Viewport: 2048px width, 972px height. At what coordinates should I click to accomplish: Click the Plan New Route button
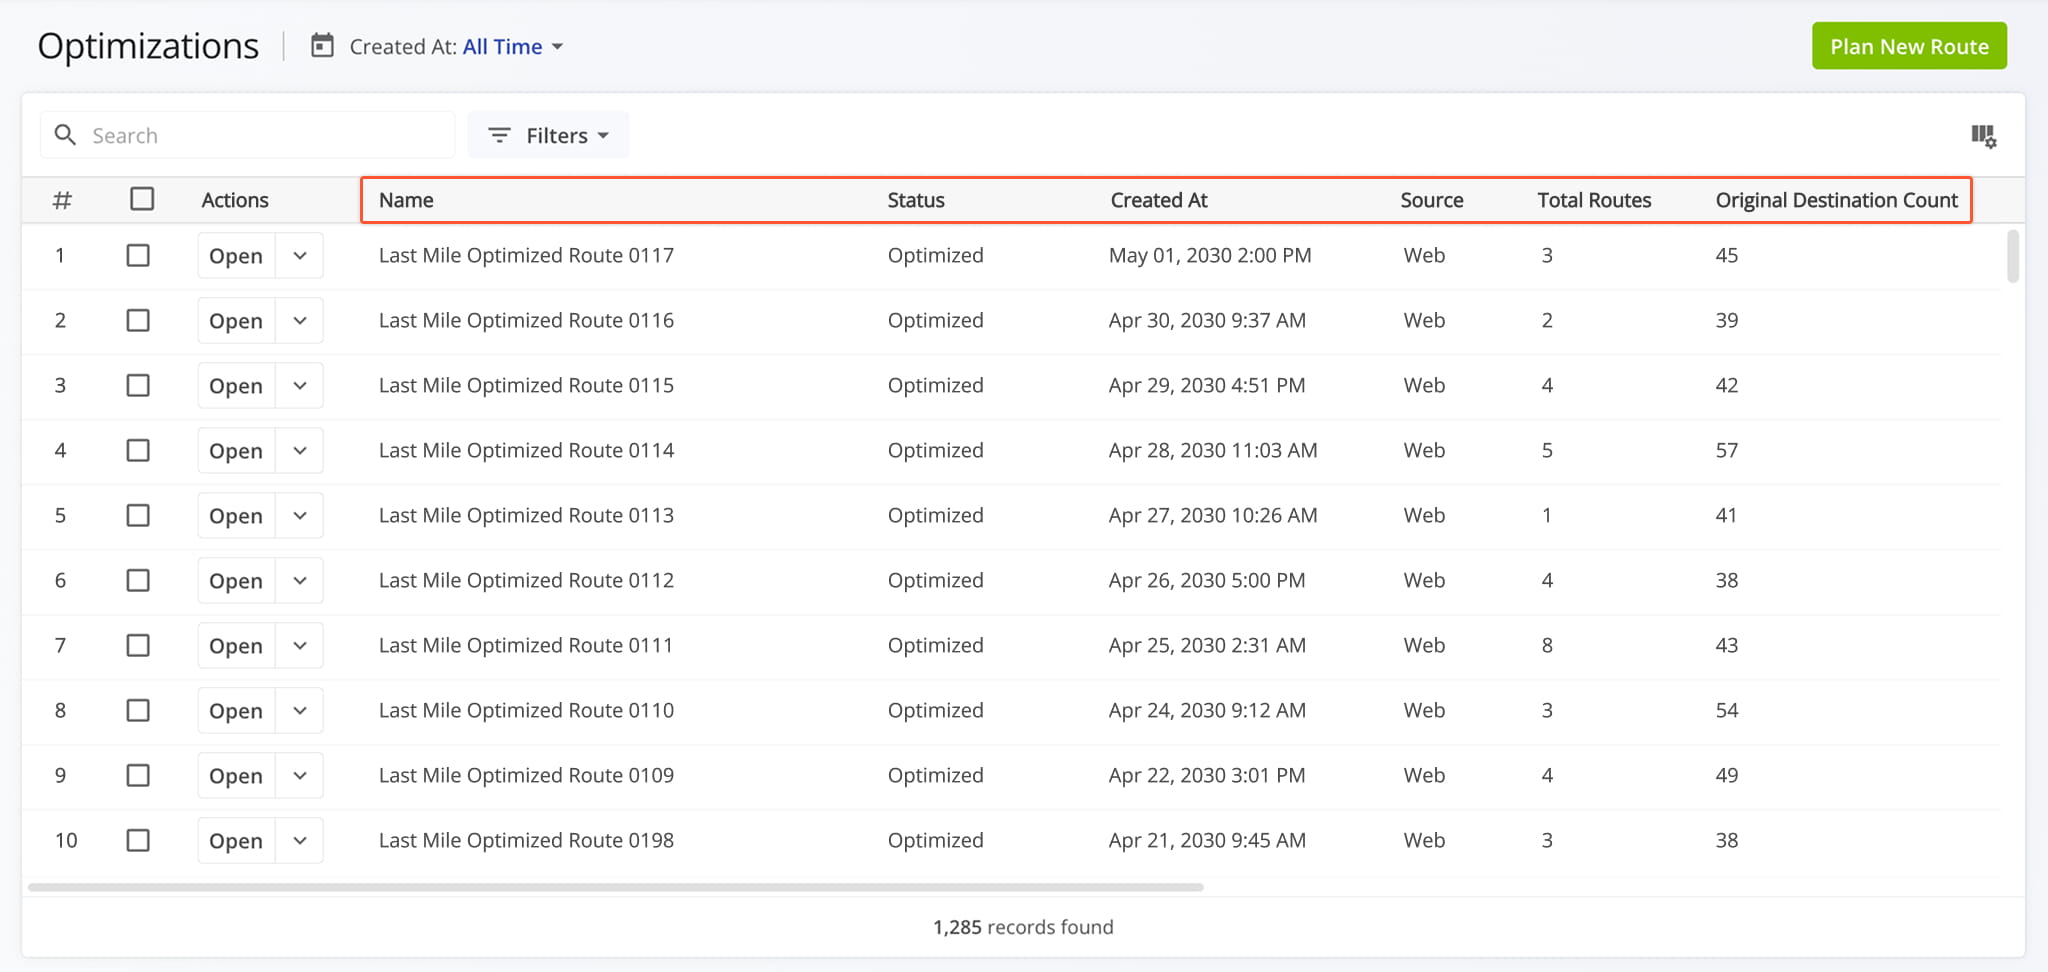[x=1909, y=46]
